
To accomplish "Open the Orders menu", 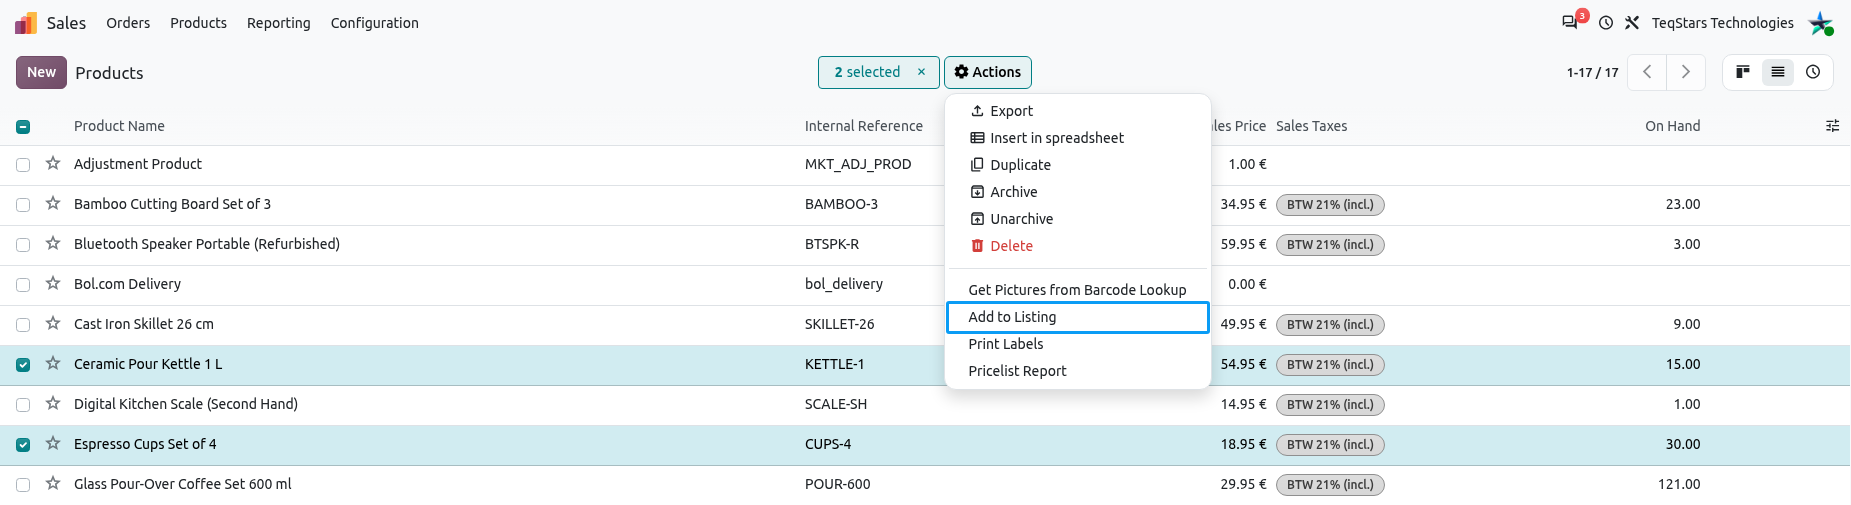I will (x=128, y=23).
